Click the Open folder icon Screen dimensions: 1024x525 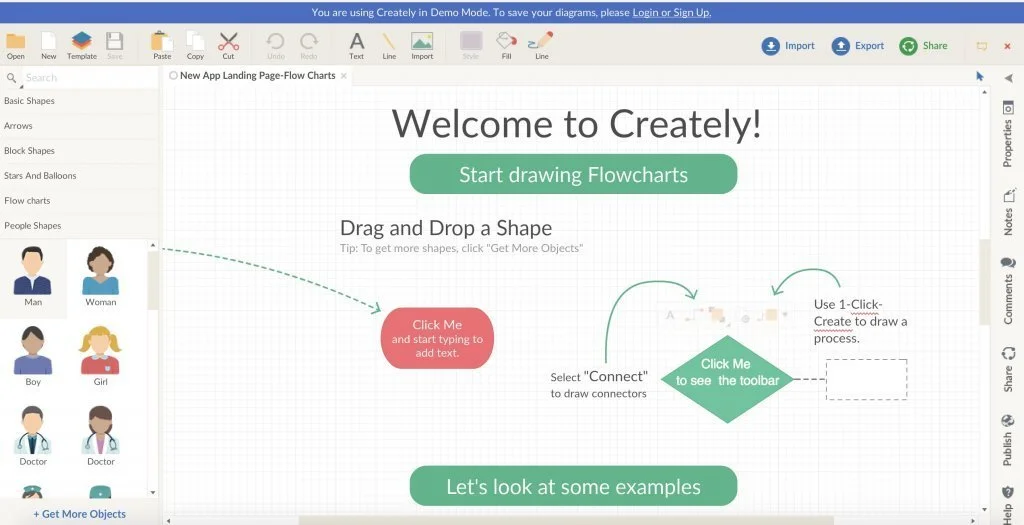(16, 42)
